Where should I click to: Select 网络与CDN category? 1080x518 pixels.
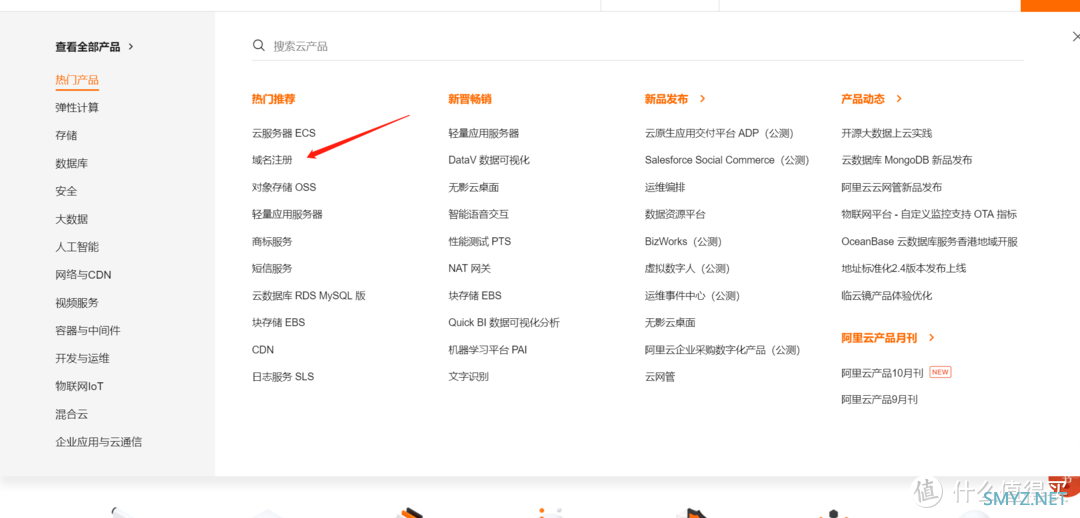pos(83,275)
